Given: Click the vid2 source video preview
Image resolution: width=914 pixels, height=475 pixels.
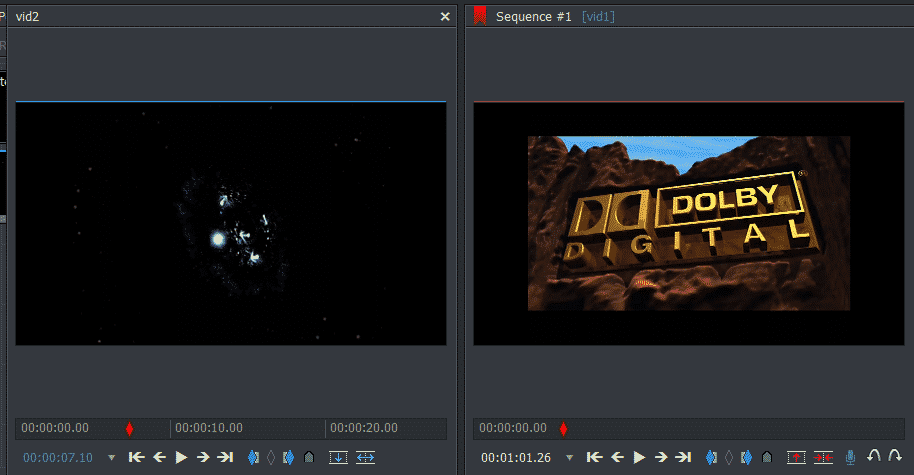Looking at the screenshot, I should point(231,224).
